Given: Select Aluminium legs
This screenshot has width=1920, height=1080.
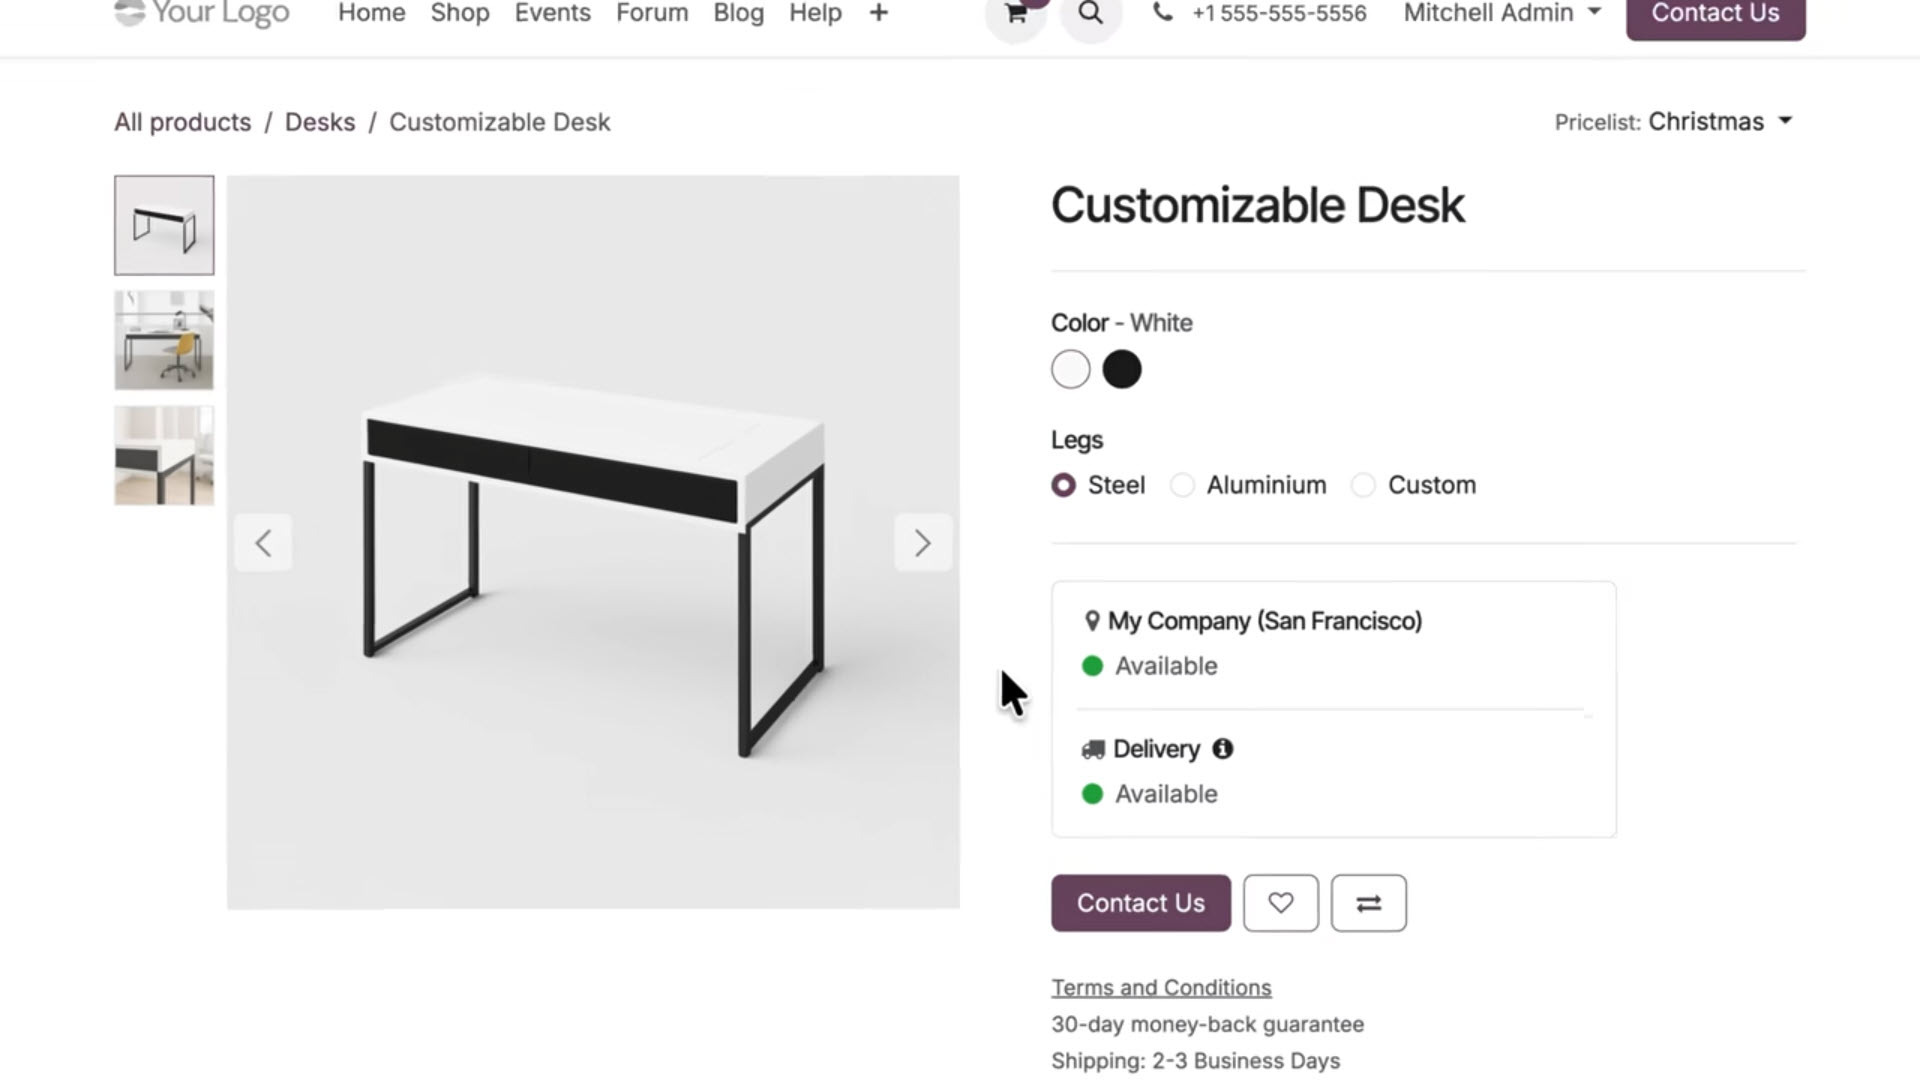Looking at the screenshot, I should click(x=1183, y=485).
